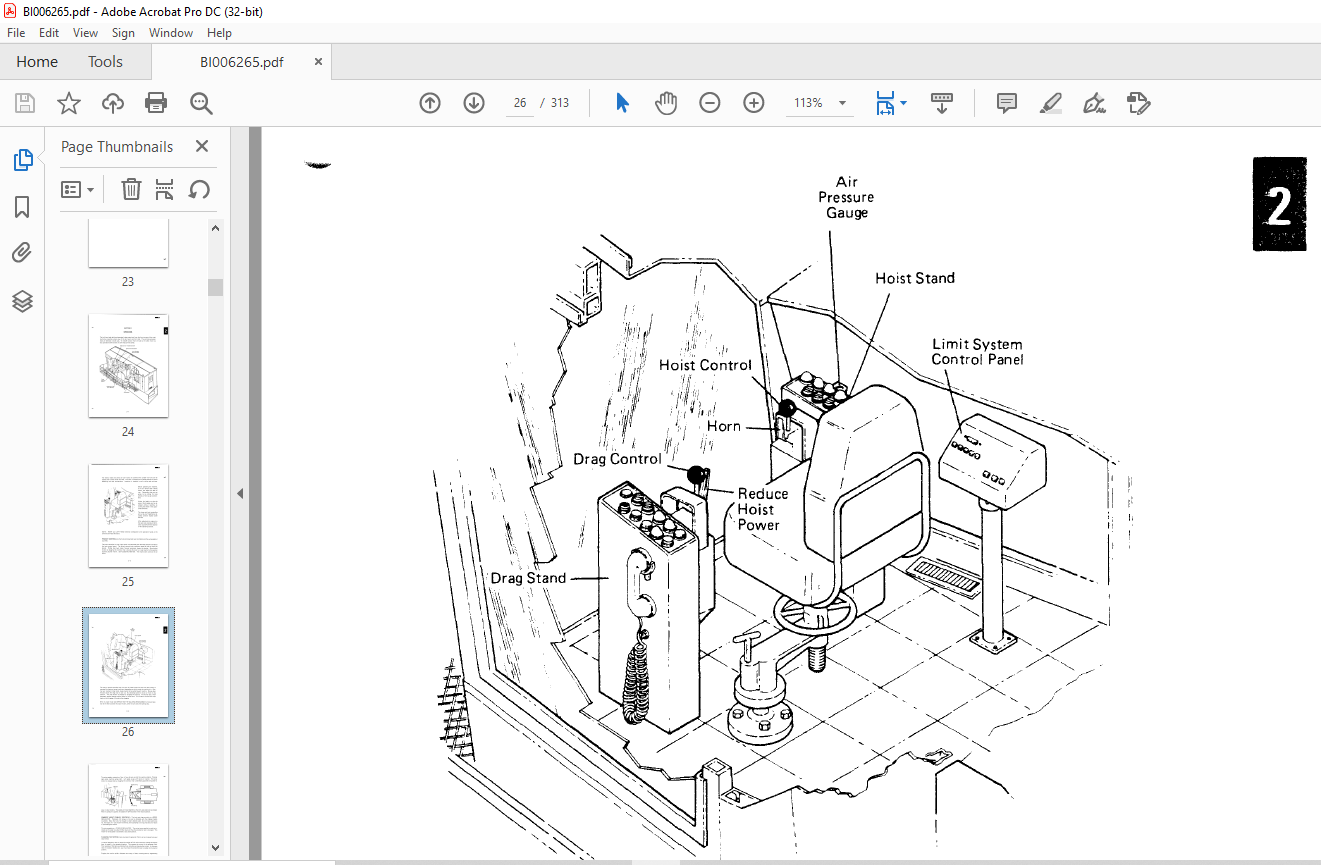Screen dimensions: 1321x865
Task: Collapse the navigation pane arrow
Action: [240, 493]
